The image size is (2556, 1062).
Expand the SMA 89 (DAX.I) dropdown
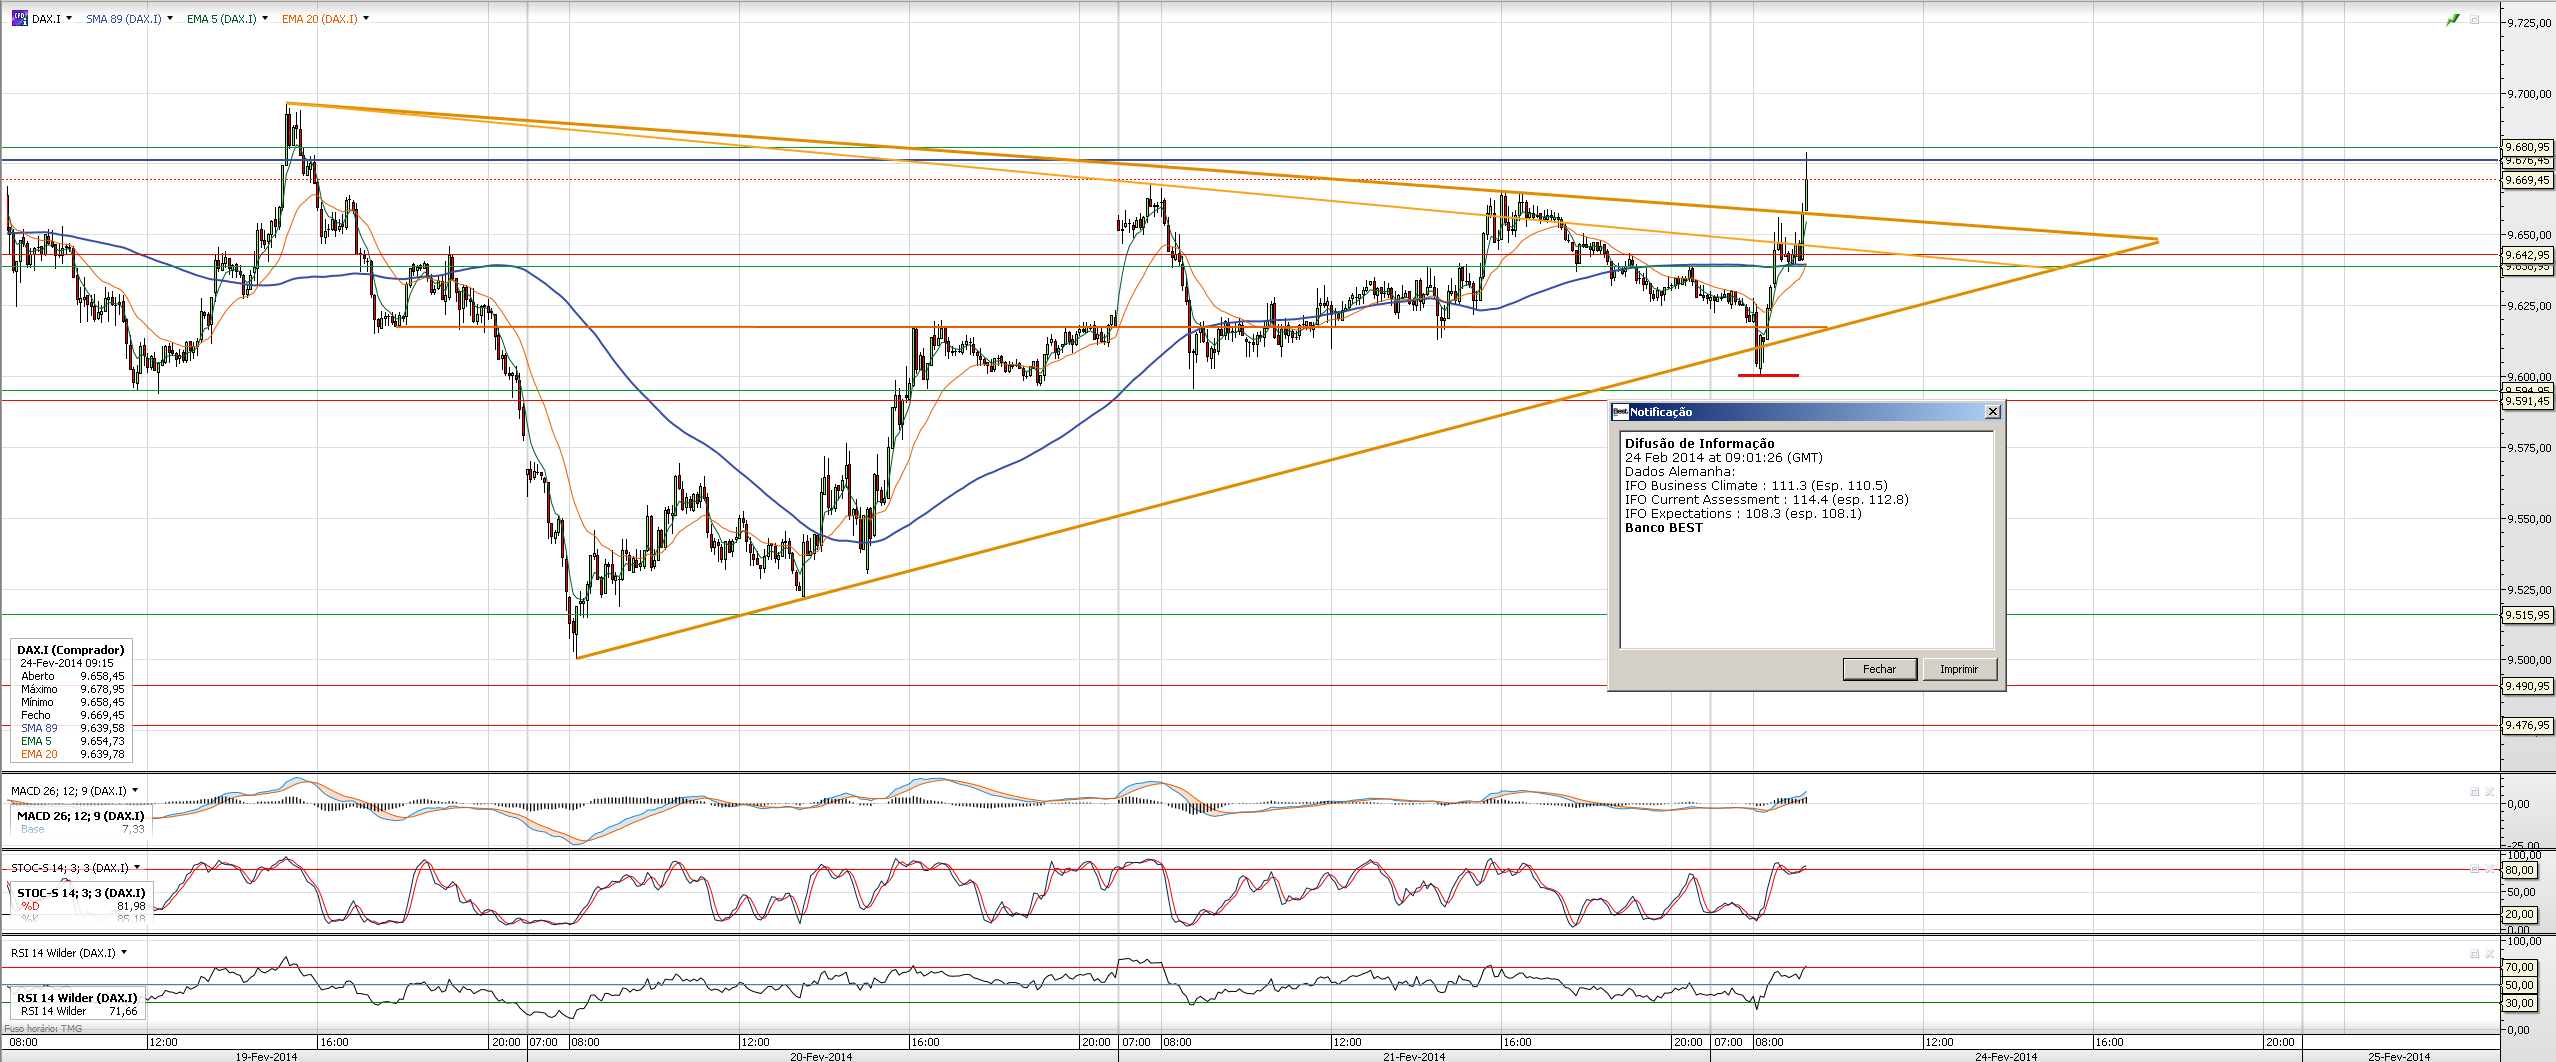pos(170,19)
